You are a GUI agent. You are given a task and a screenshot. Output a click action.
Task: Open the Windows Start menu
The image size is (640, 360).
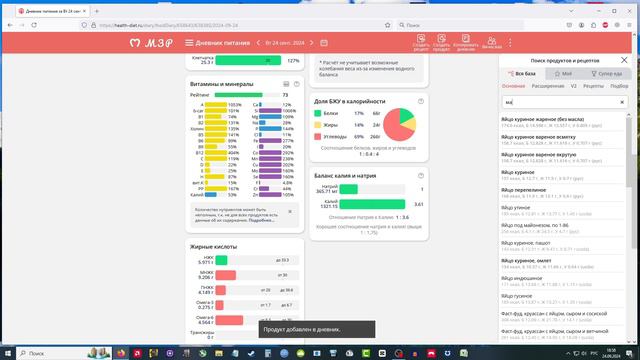[x=8, y=353]
